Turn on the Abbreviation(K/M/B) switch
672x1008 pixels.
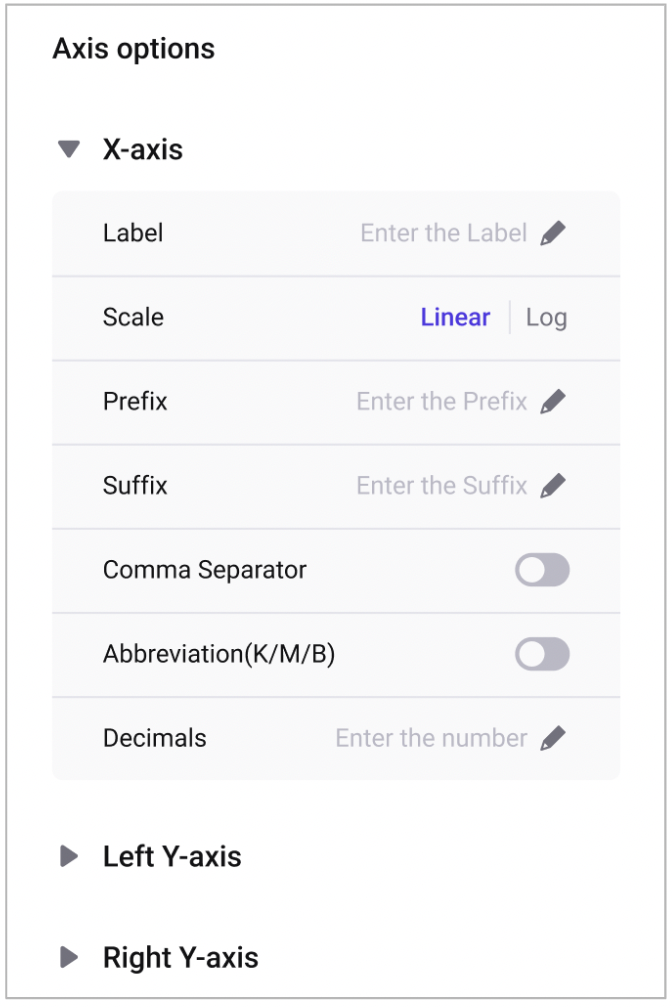point(542,655)
